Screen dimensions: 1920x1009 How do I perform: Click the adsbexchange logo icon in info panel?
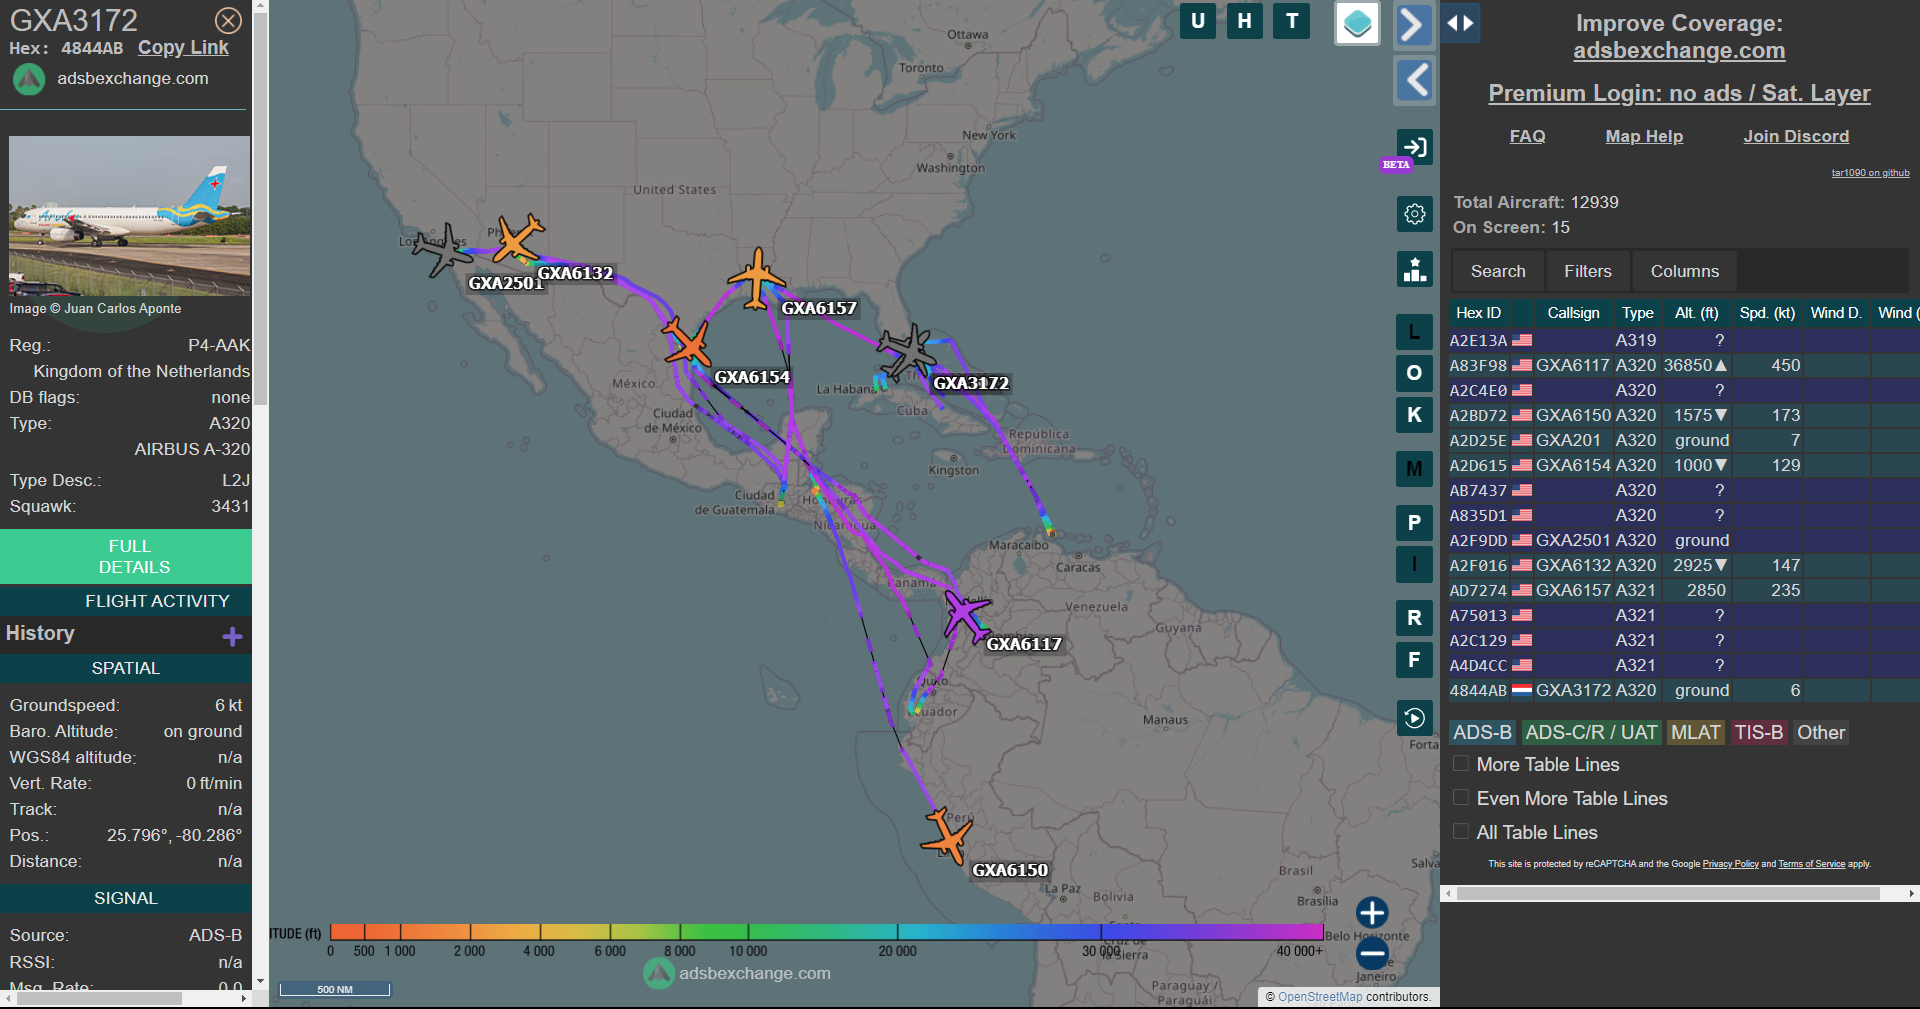29,79
